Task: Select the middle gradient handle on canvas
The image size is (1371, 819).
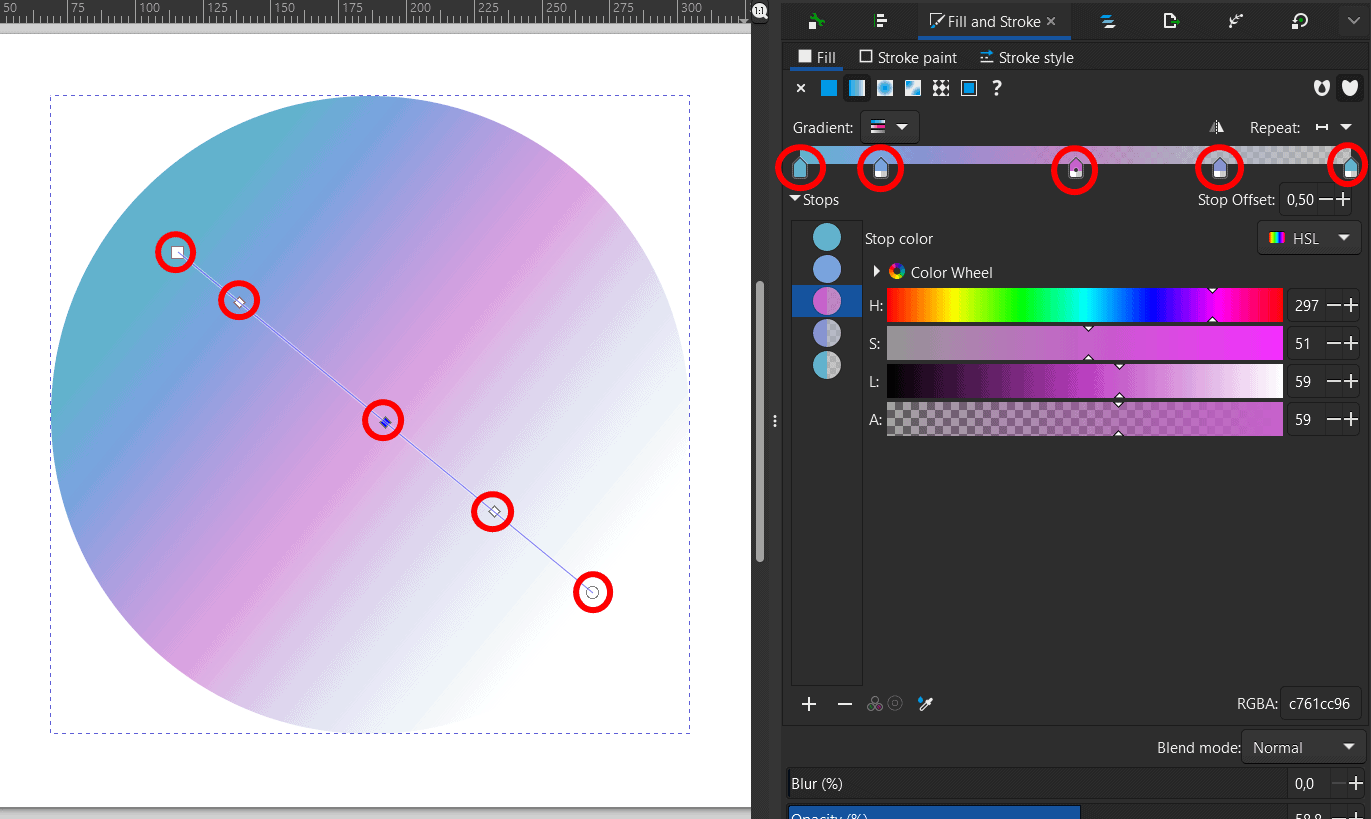Action: [x=384, y=422]
